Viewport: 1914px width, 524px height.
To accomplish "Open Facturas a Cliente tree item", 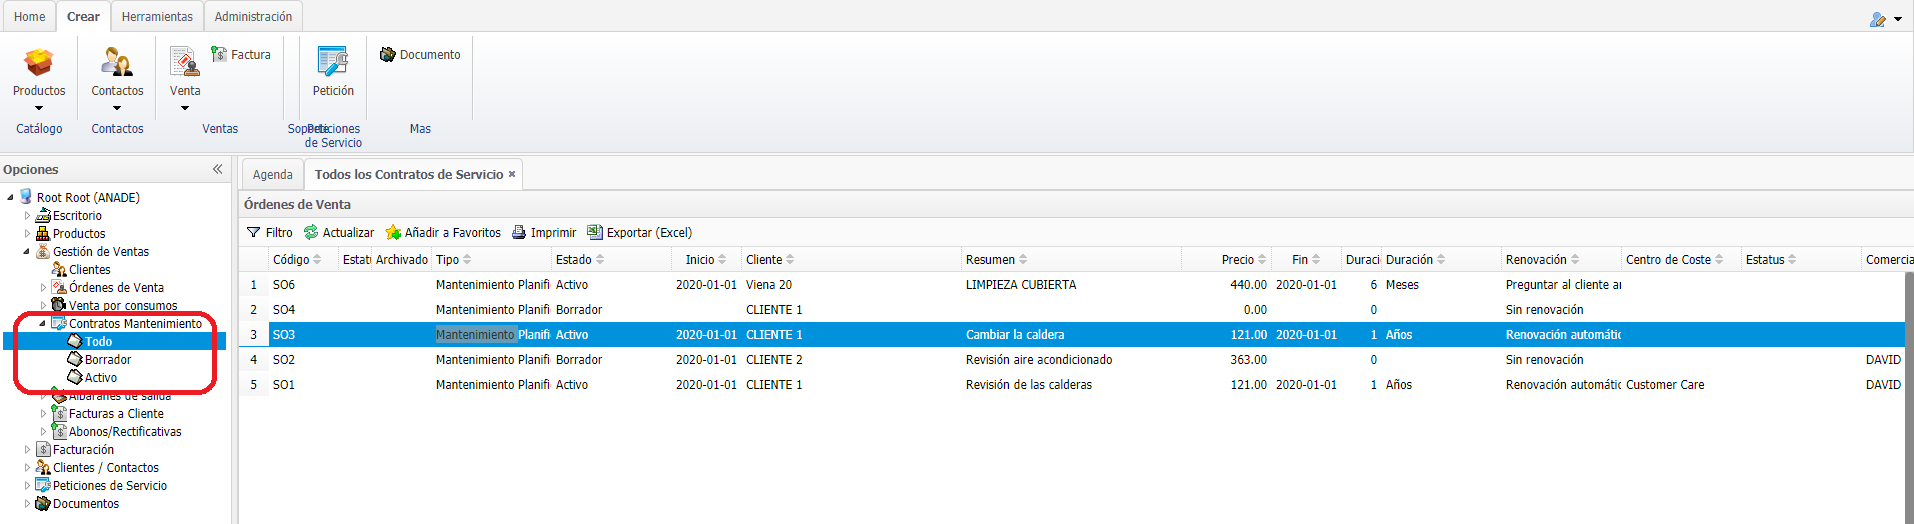I will pyautogui.click(x=116, y=414).
